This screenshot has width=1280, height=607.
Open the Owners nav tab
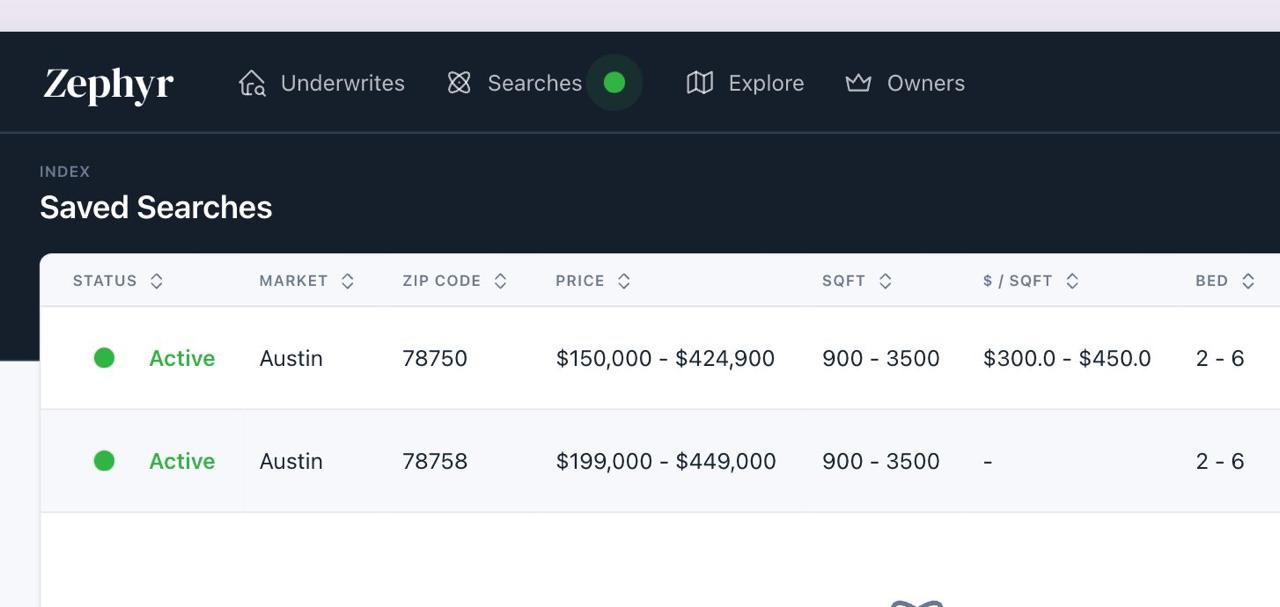925,83
